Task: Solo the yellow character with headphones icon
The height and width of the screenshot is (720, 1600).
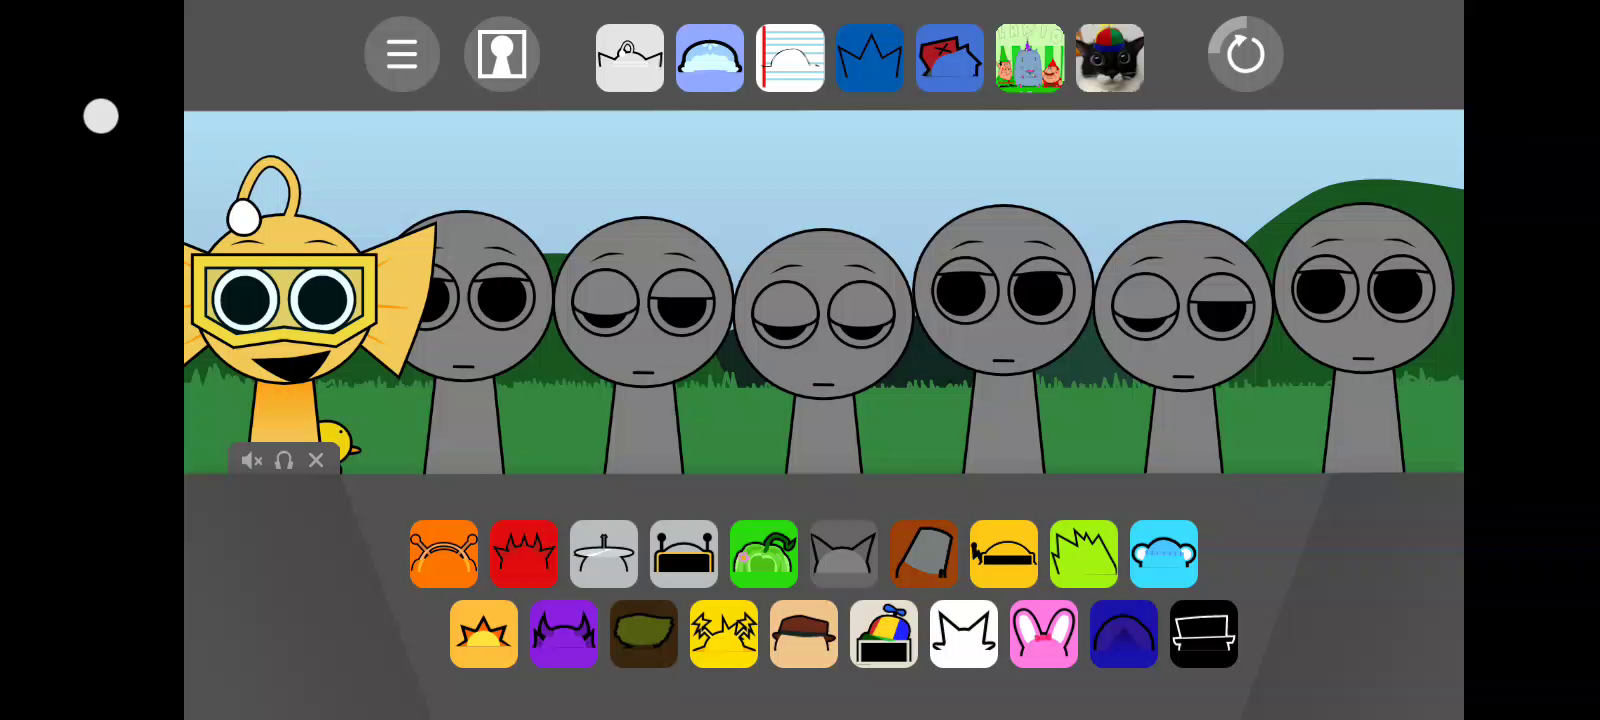Action: [284, 460]
